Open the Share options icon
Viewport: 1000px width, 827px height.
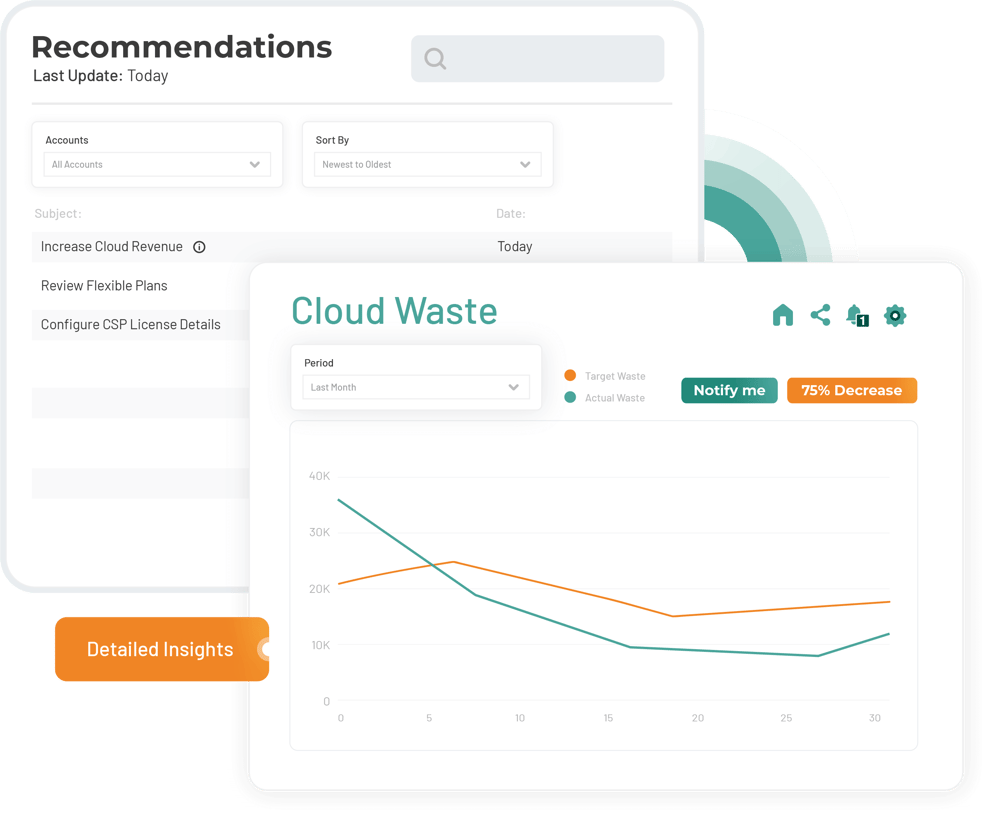tap(821, 315)
